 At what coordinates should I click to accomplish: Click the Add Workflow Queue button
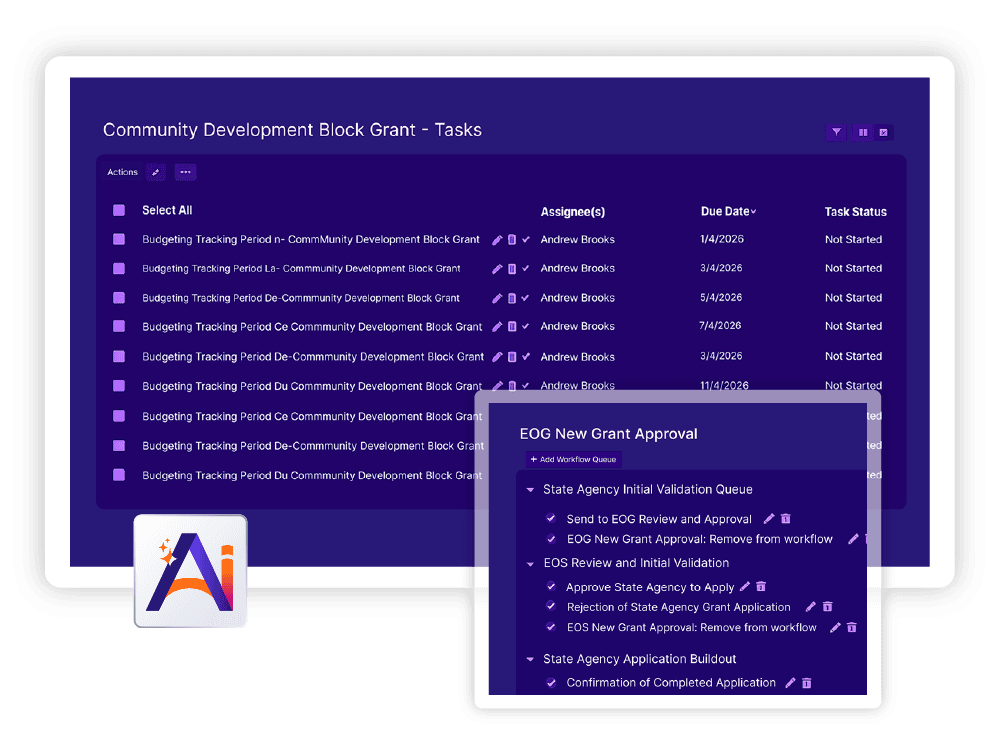click(x=574, y=459)
